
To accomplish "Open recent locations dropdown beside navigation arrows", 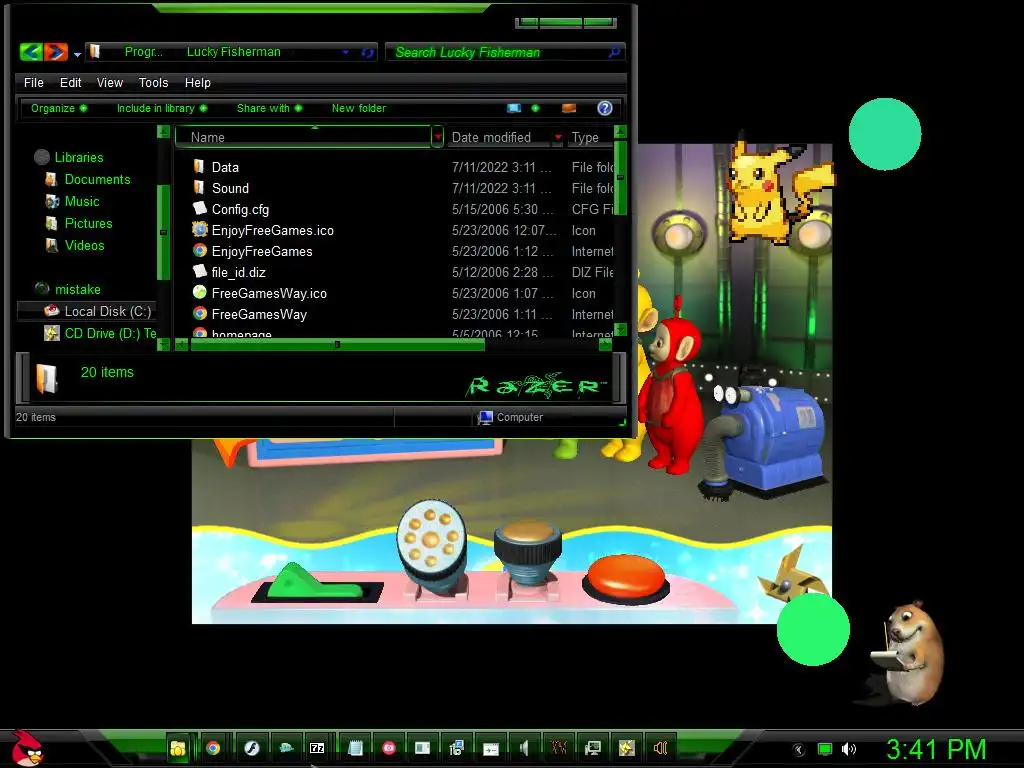I will coord(77,54).
